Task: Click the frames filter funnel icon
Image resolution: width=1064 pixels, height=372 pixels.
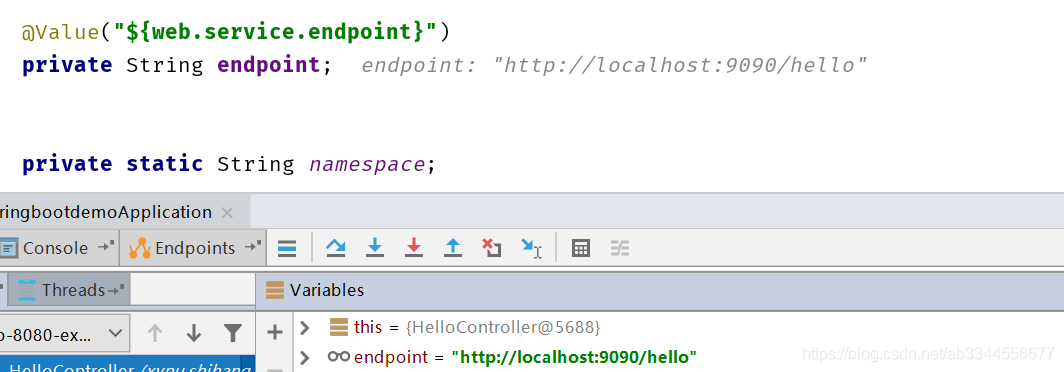Action: pyautogui.click(x=233, y=333)
